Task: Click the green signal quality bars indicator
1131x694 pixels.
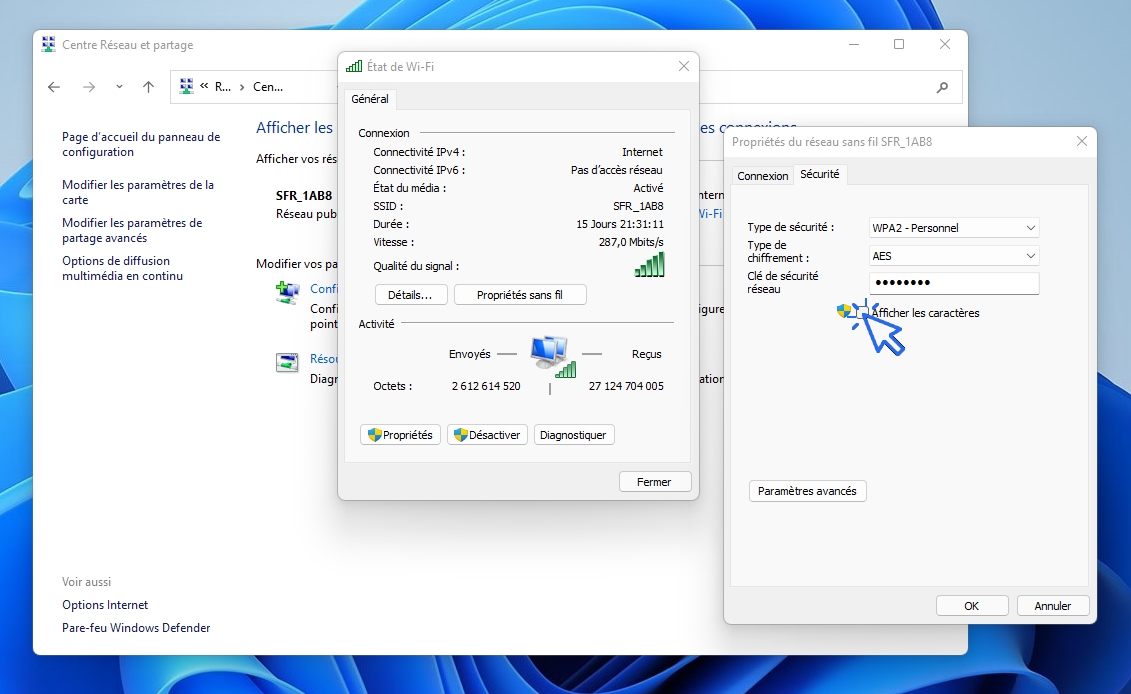Action: coord(648,263)
